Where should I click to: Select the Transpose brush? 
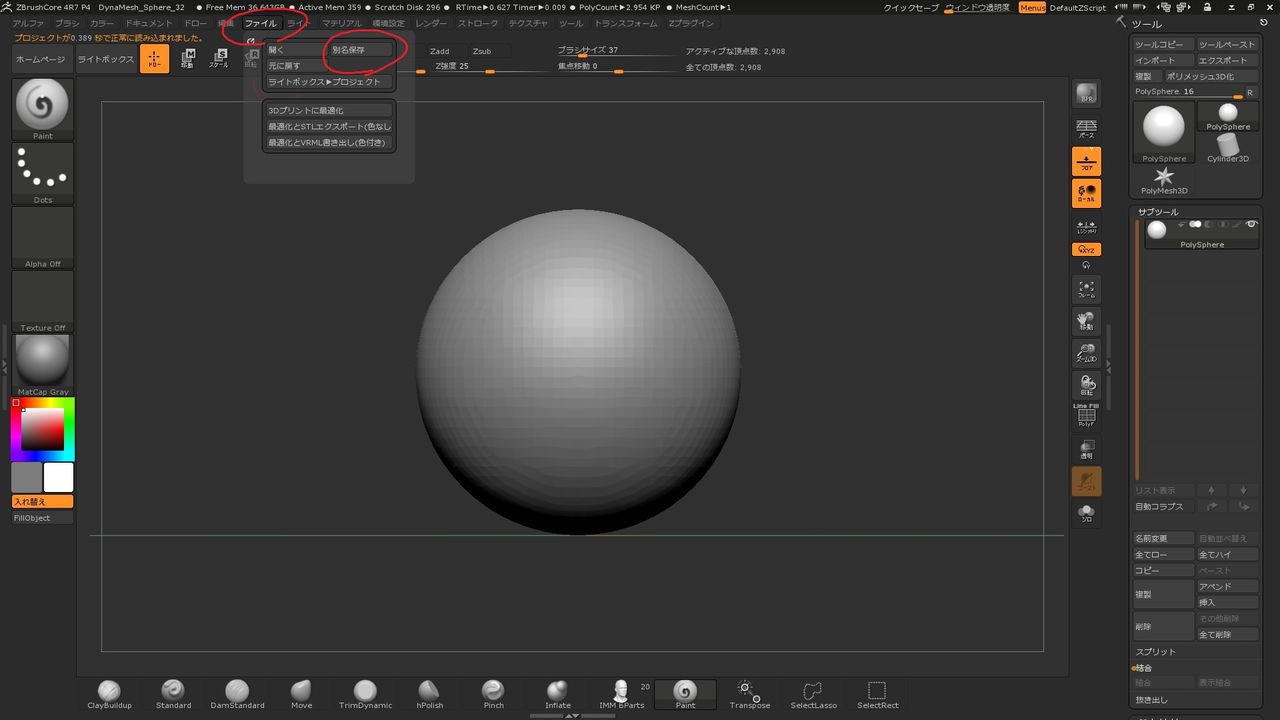(749, 695)
